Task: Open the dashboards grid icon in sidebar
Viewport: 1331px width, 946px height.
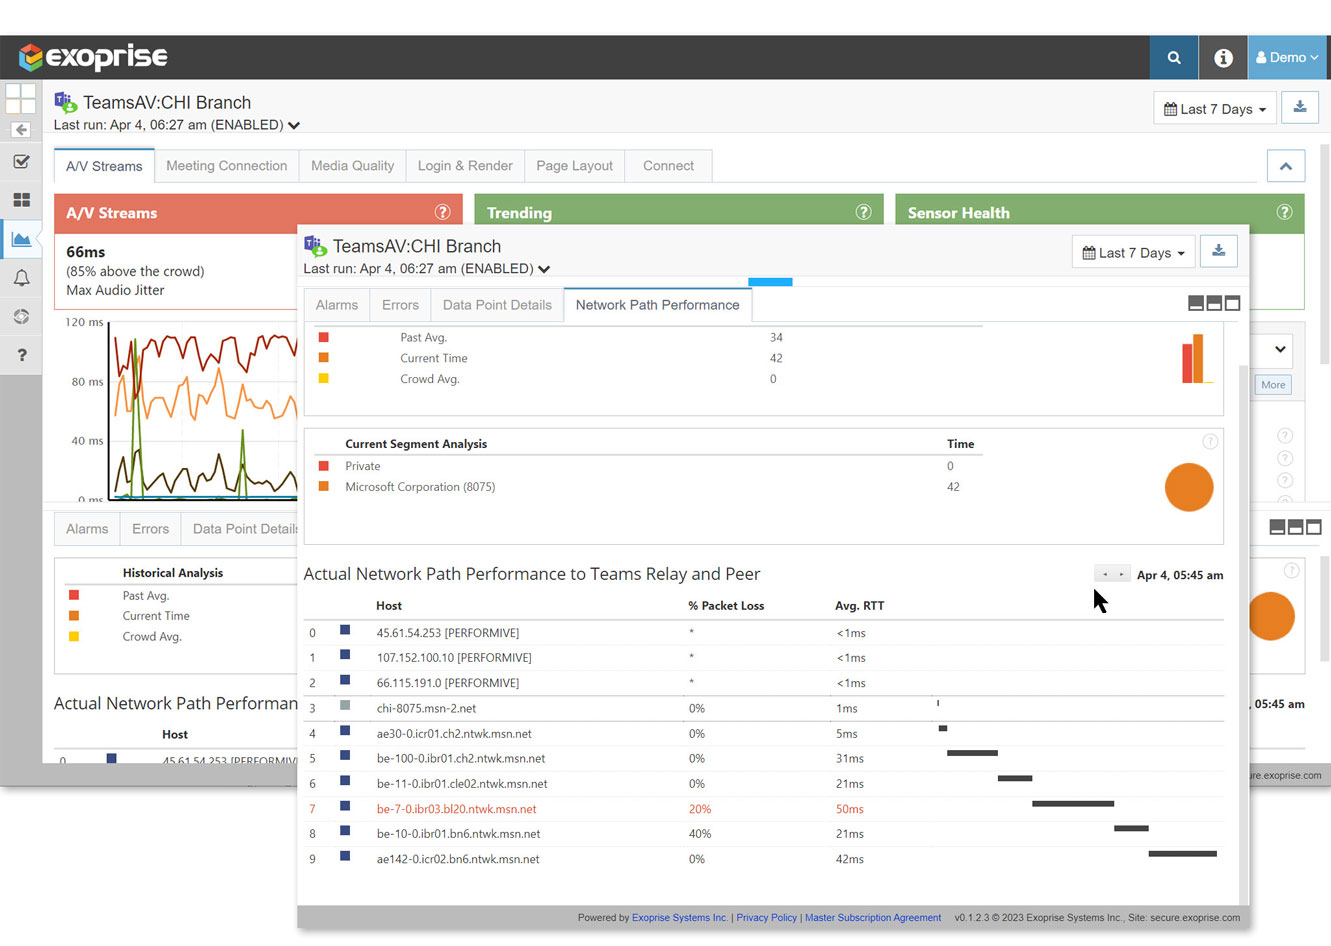Action: point(21,200)
